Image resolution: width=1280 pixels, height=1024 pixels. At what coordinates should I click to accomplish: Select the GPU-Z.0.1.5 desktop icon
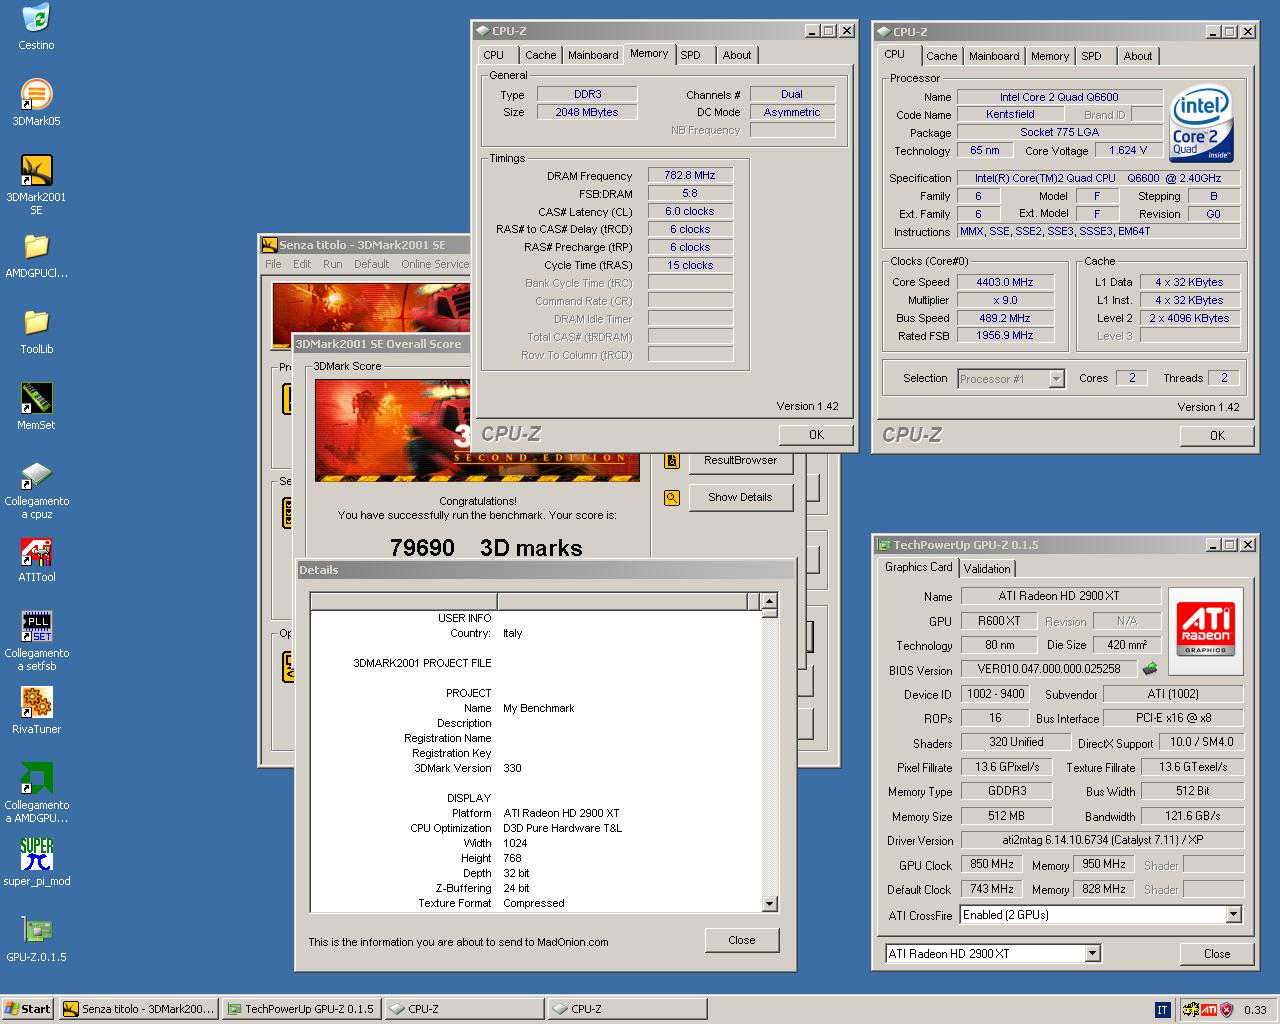36,938
